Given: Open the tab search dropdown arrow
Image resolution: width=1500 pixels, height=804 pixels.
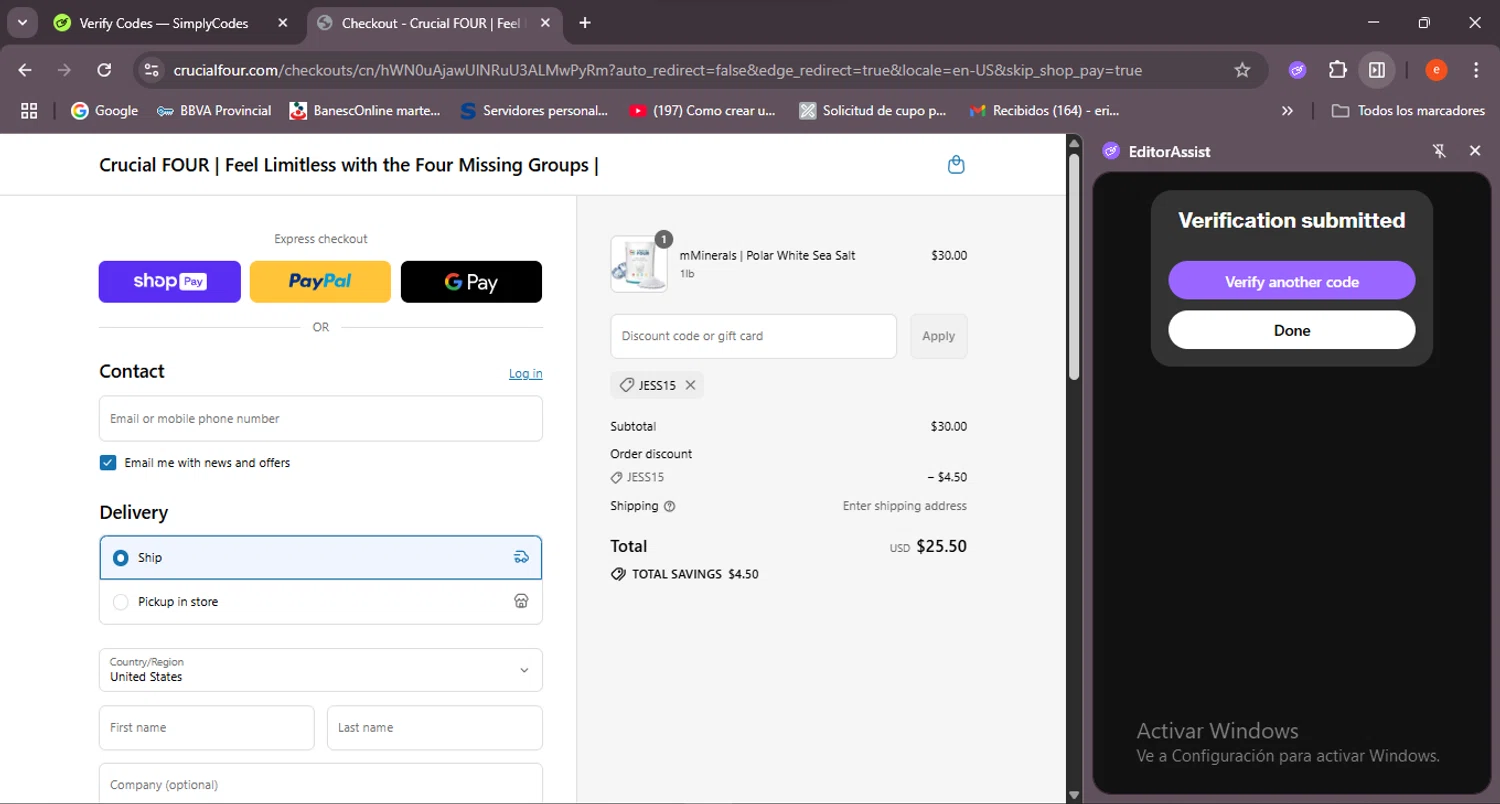Looking at the screenshot, I should 22,22.
